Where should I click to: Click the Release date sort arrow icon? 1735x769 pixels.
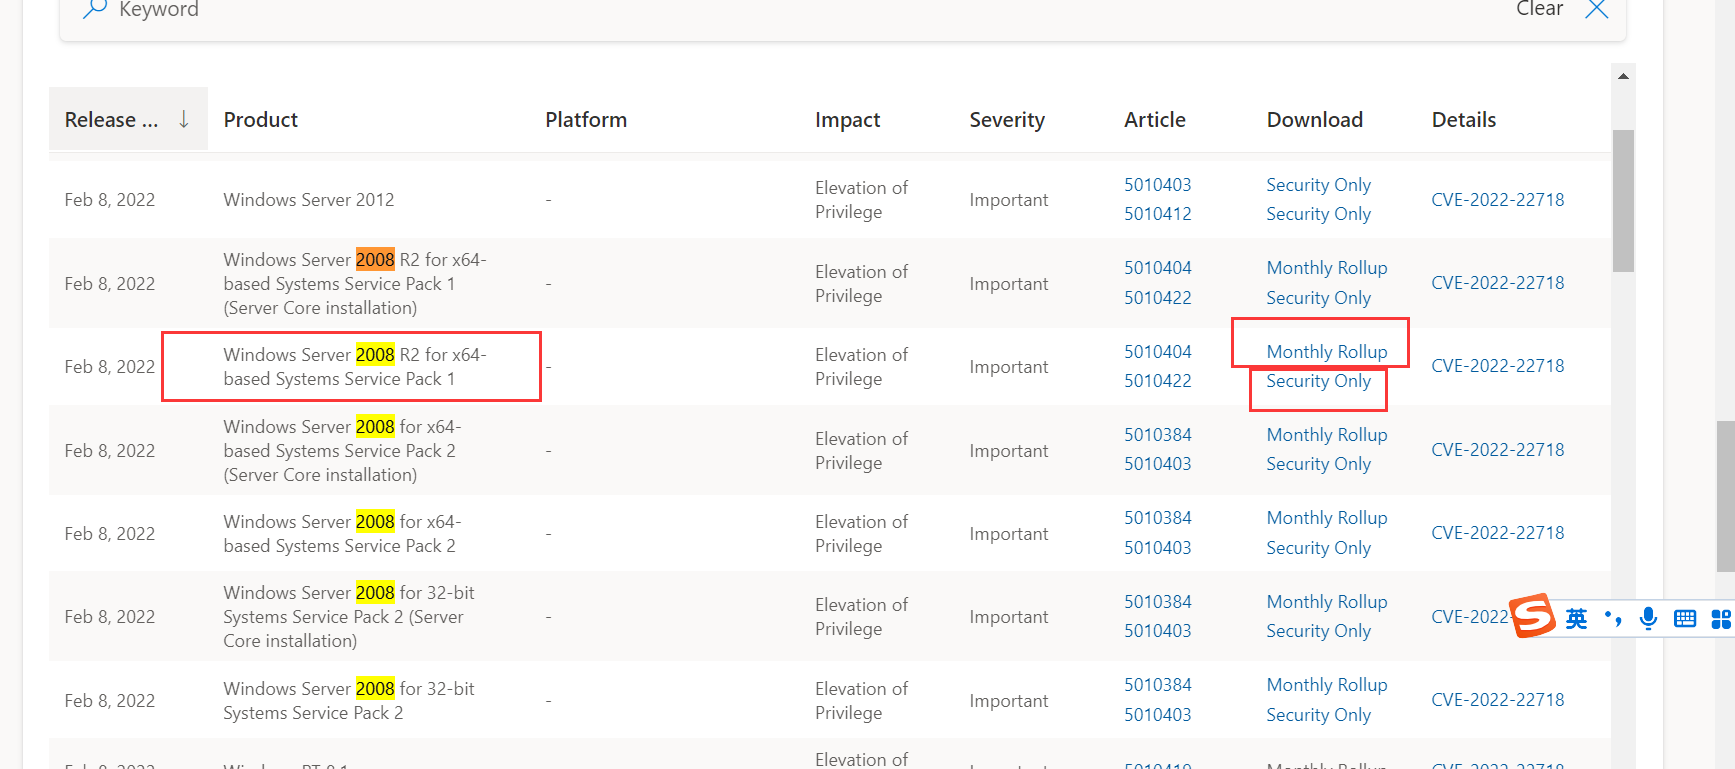[x=184, y=119]
